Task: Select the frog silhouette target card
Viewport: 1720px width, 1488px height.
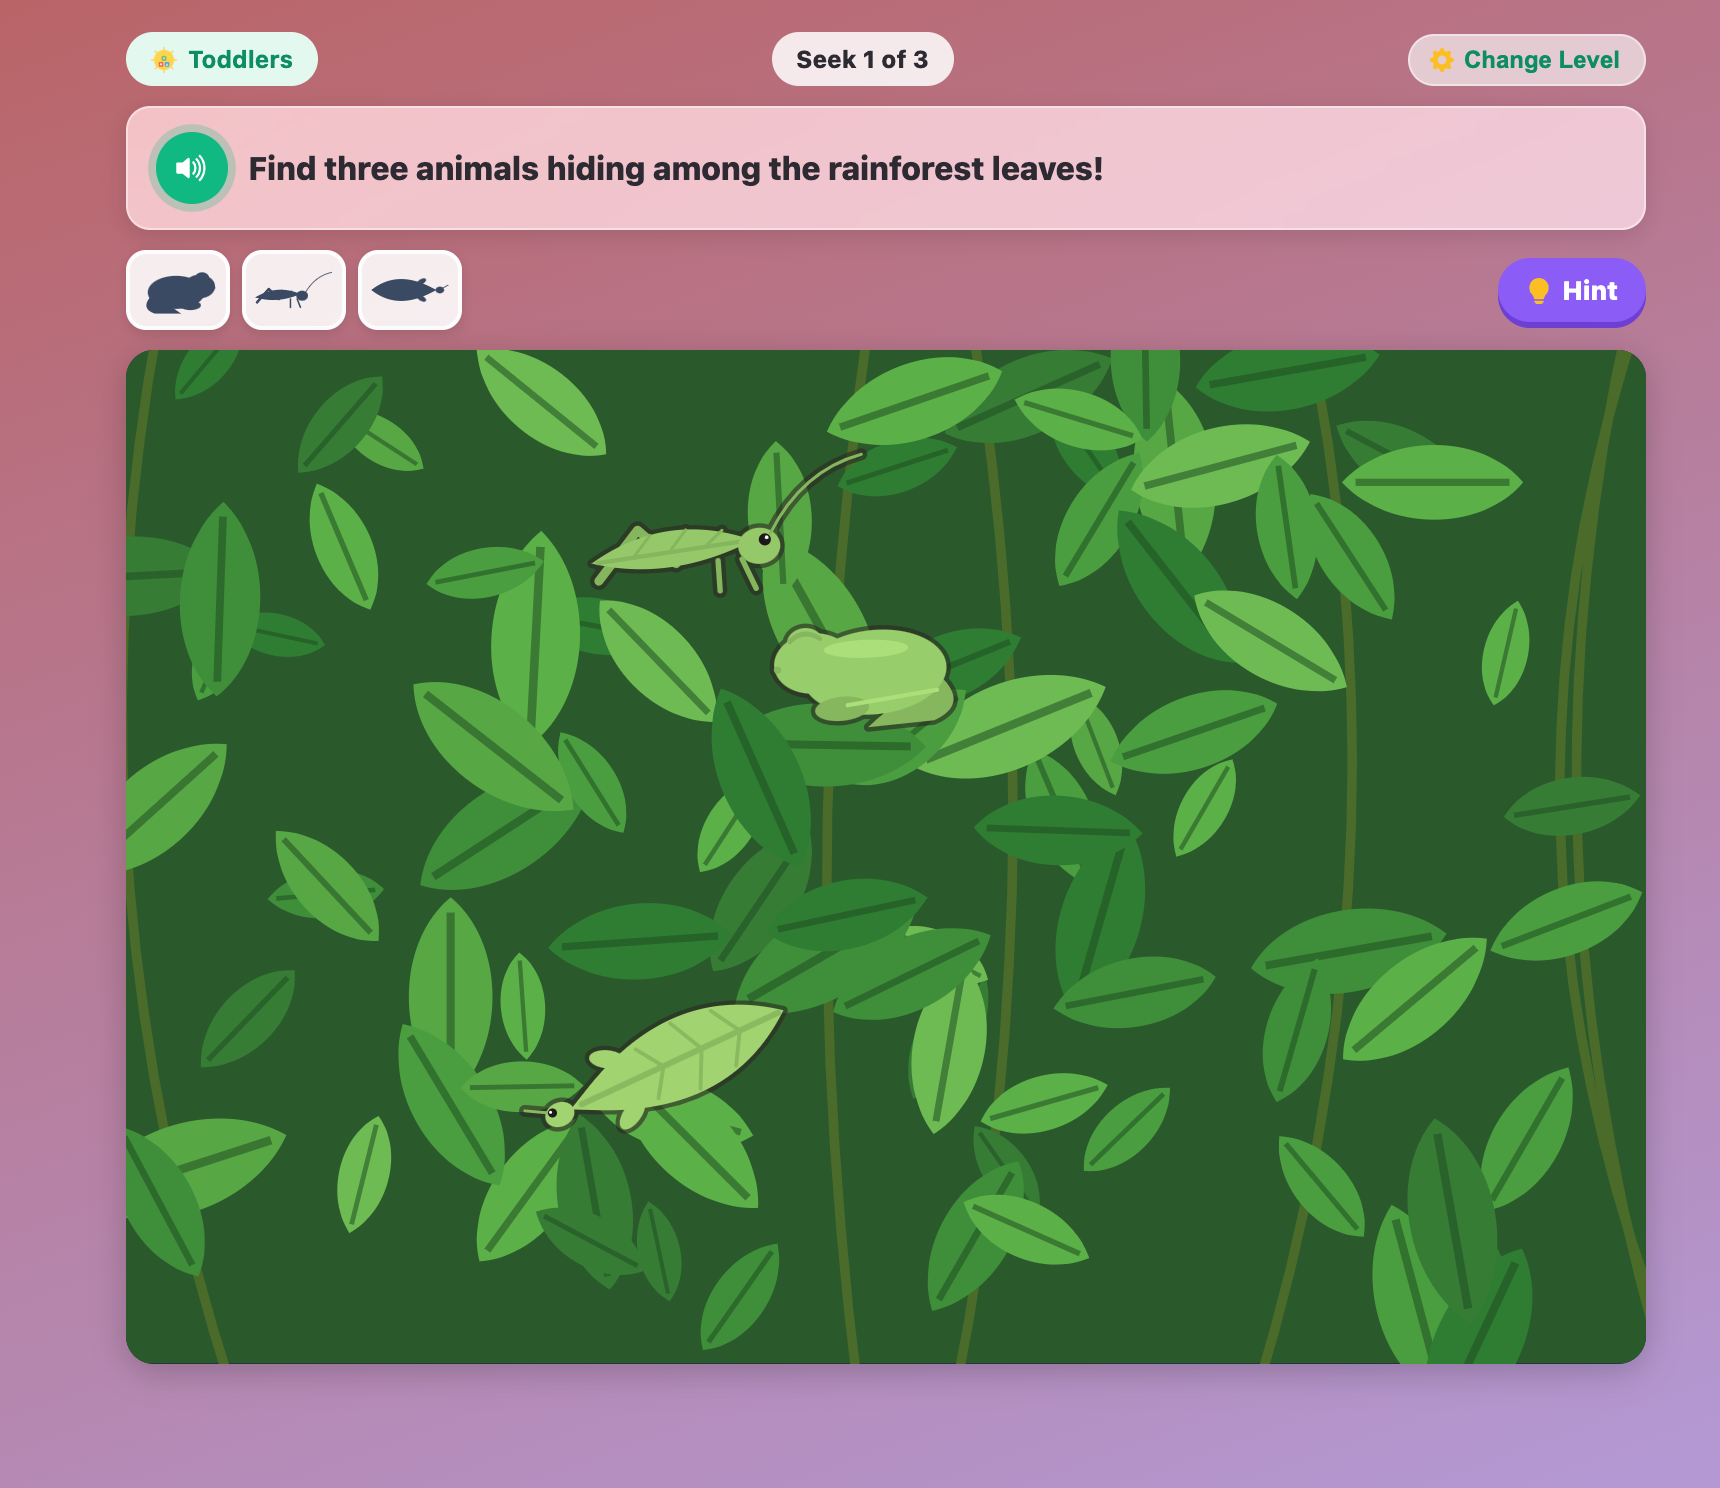Action: [x=178, y=290]
